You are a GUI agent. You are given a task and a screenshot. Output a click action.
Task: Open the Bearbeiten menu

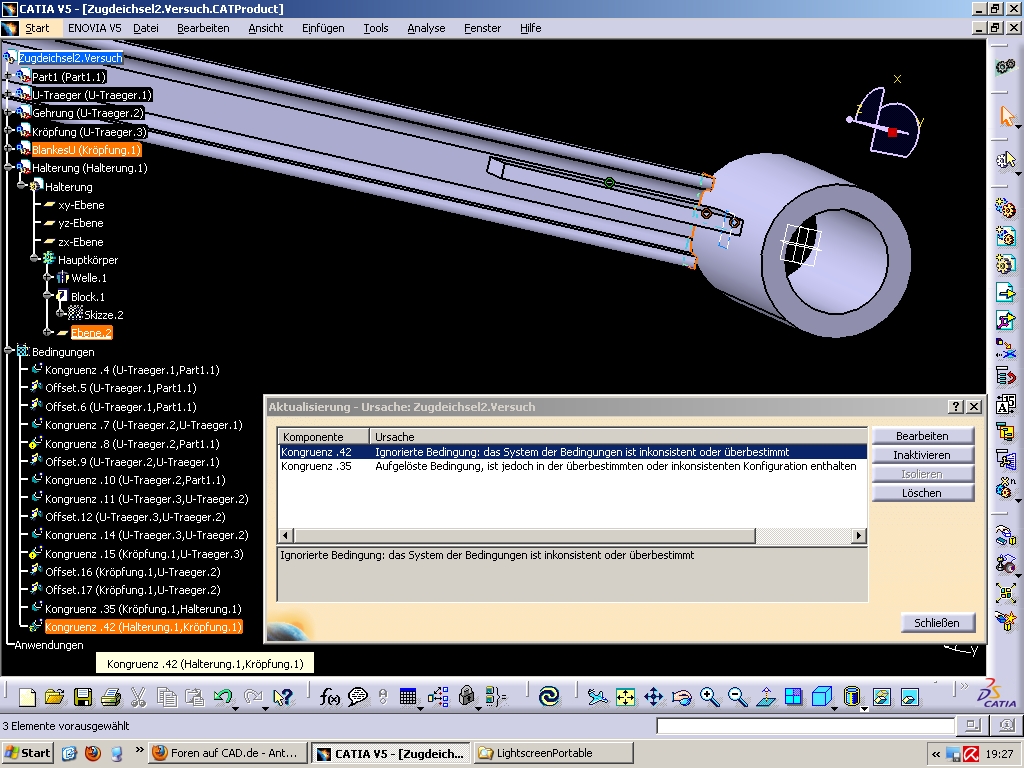(x=203, y=28)
